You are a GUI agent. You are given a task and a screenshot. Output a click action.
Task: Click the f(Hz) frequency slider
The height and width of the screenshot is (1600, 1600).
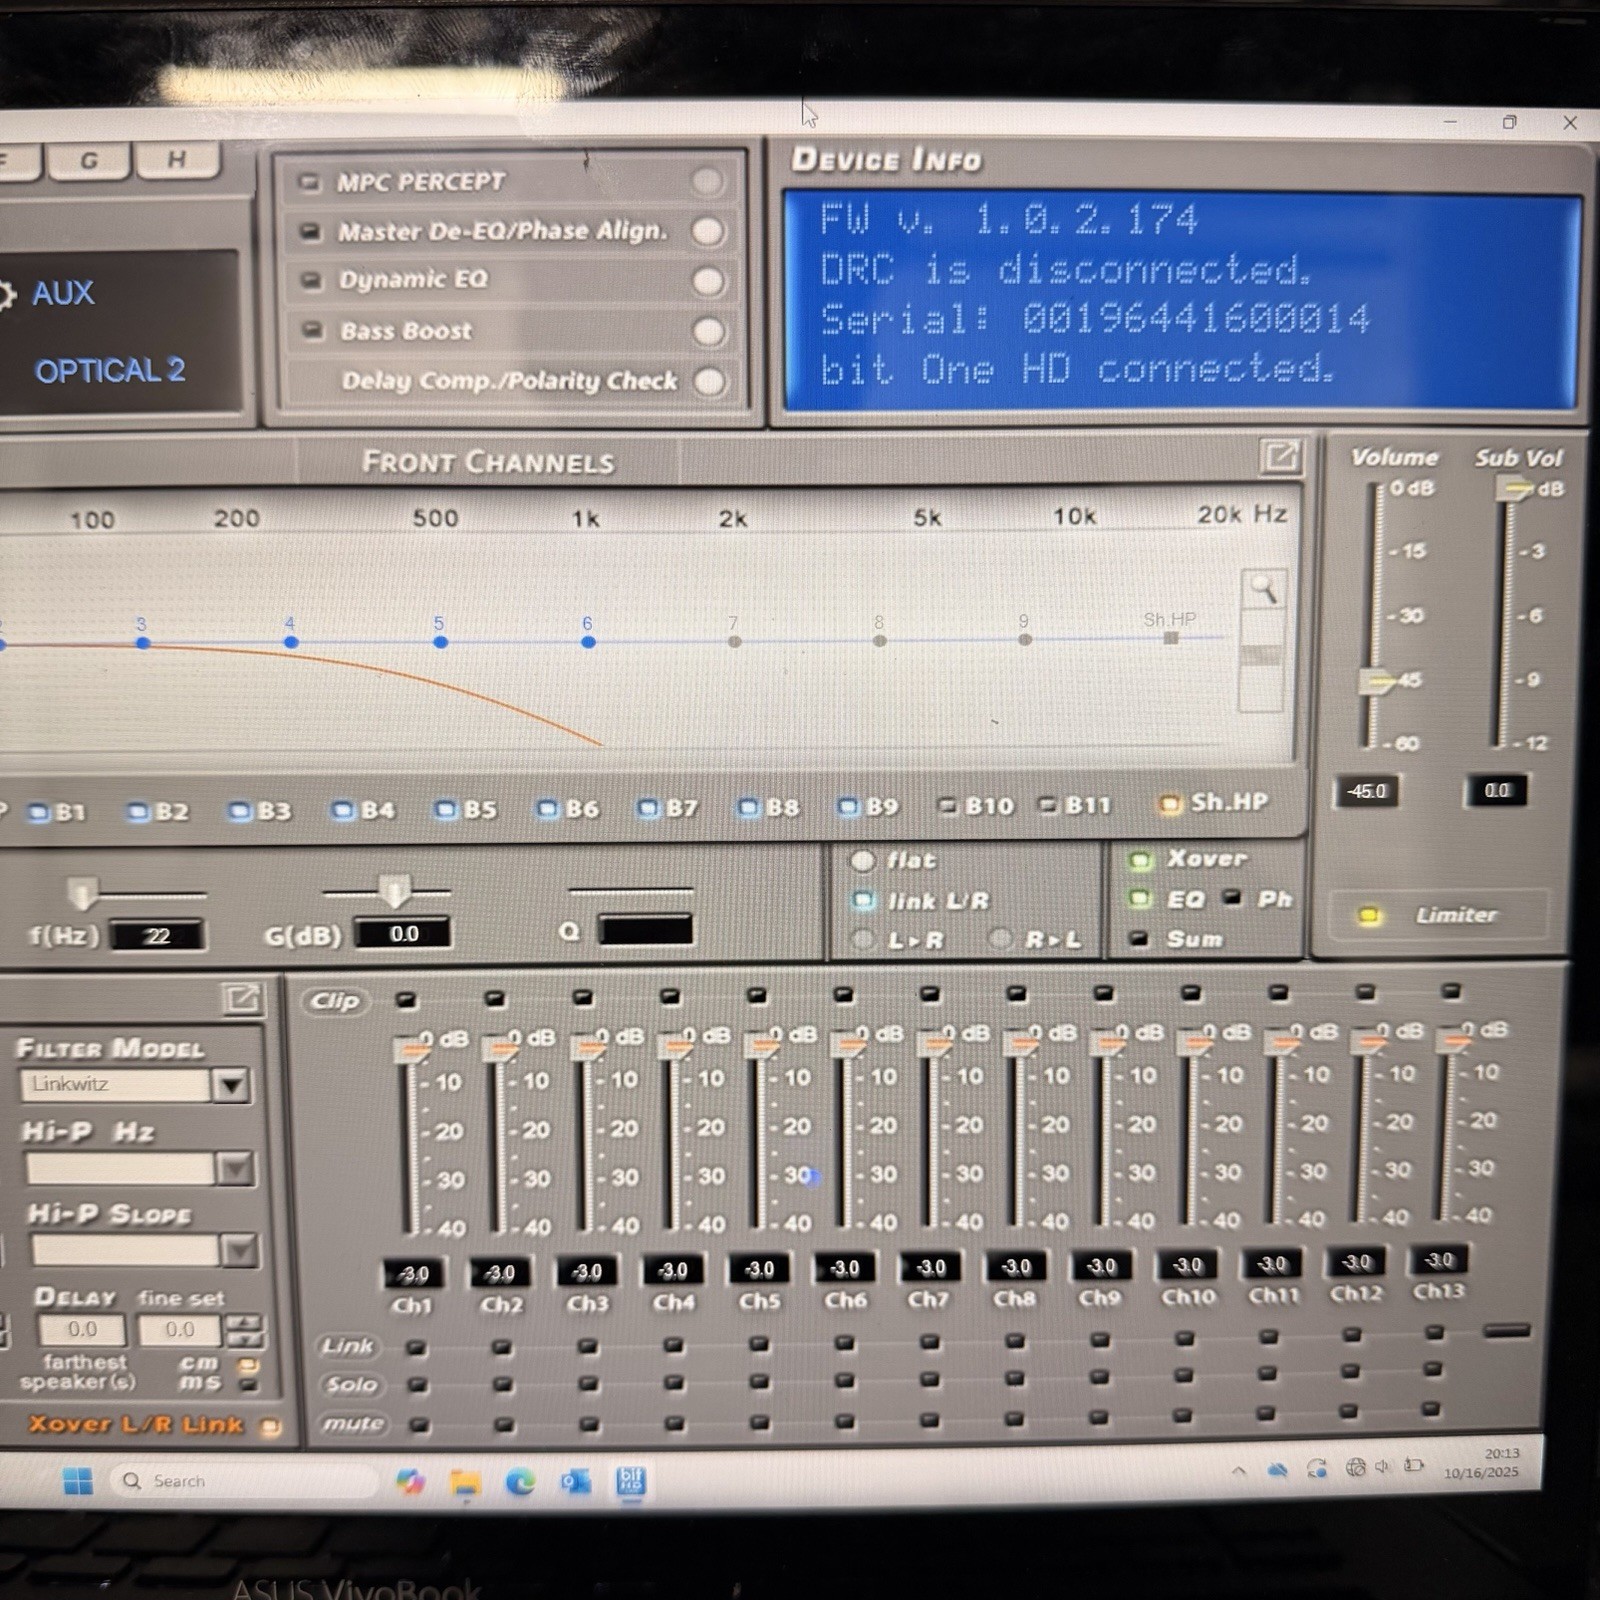(82, 892)
